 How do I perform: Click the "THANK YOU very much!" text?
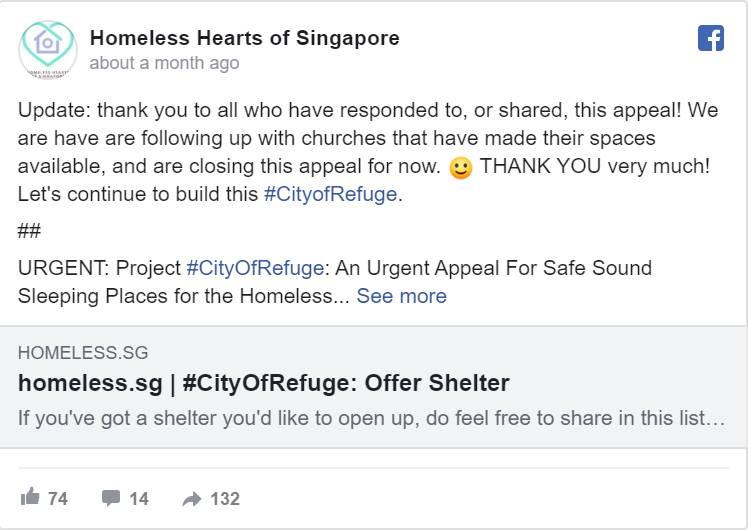tap(595, 166)
